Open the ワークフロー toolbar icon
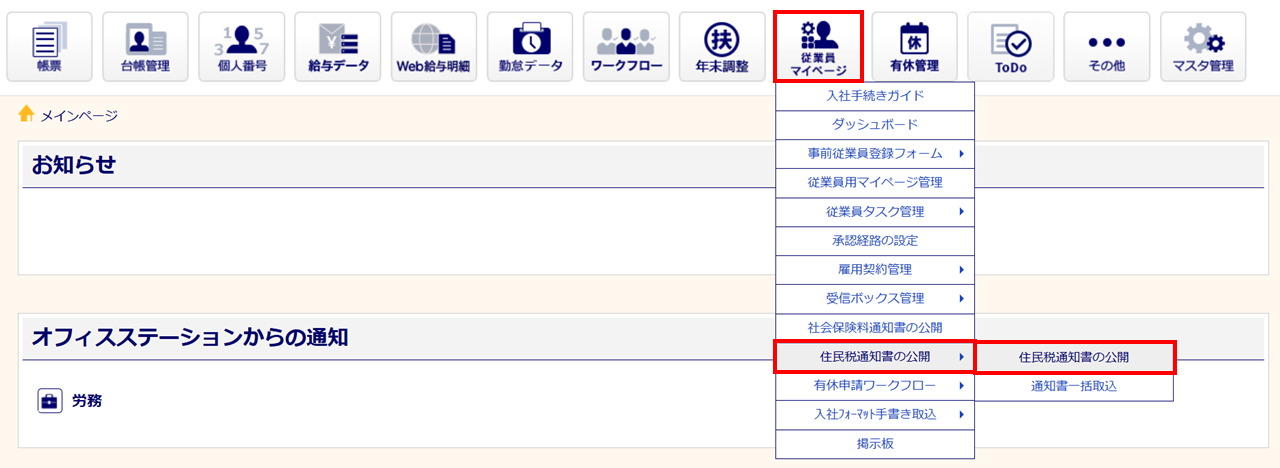Screen dimensions: 1280x468 [x=625, y=47]
